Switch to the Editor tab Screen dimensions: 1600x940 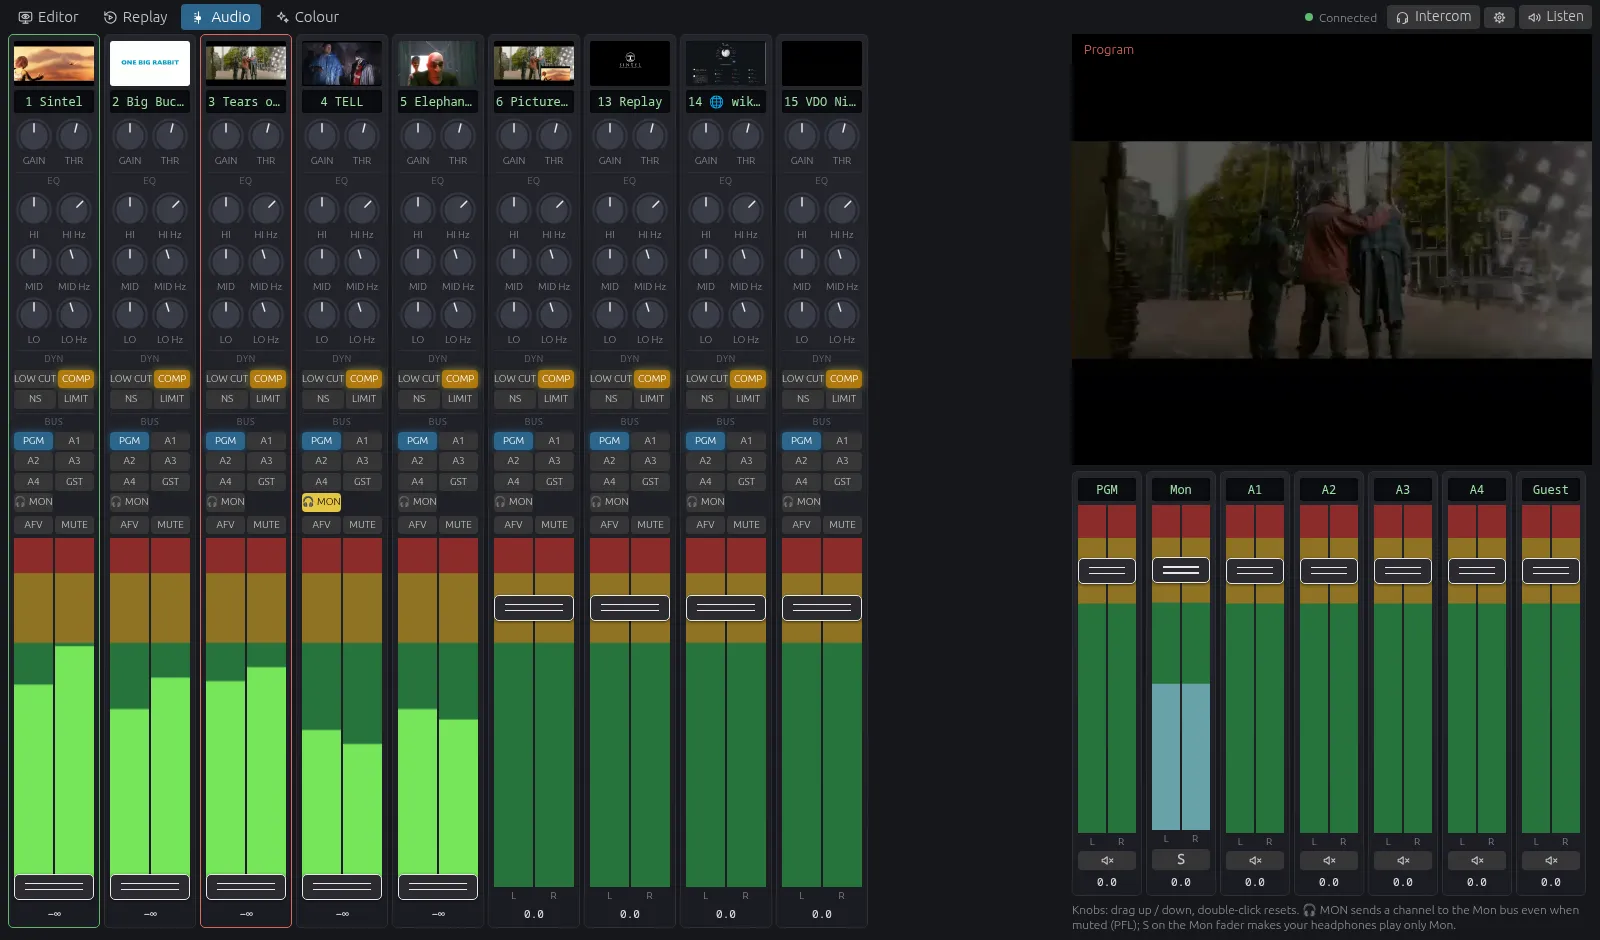(48, 17)
